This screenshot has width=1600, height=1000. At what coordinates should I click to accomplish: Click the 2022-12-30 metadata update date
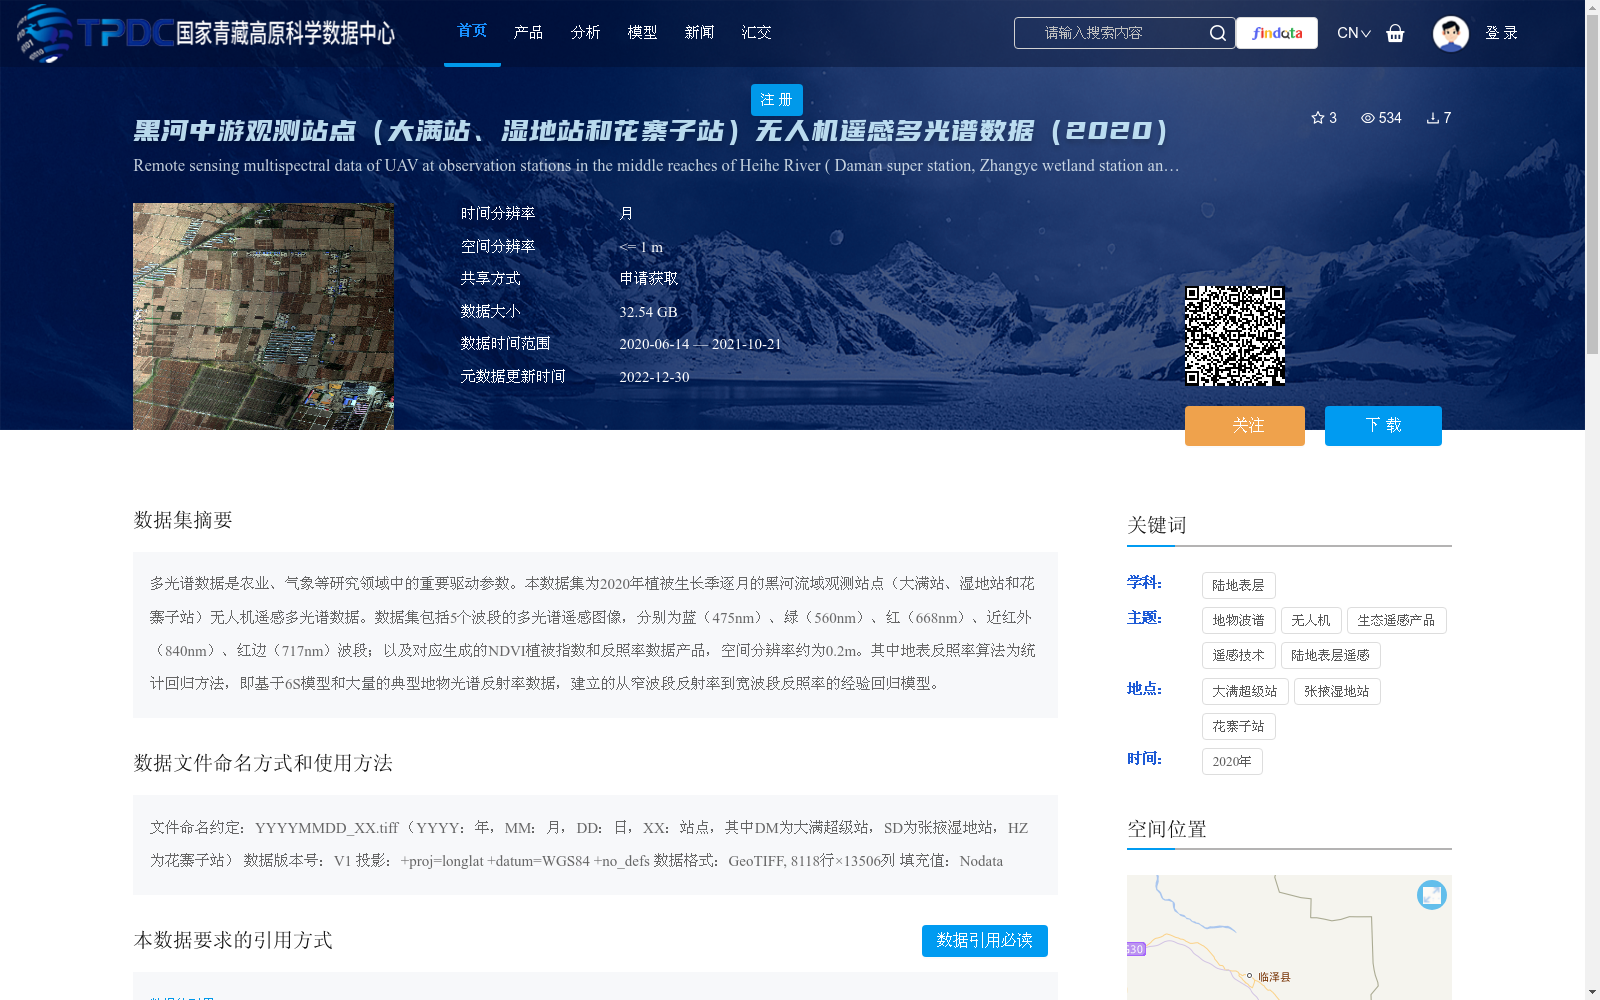point(654,377)
